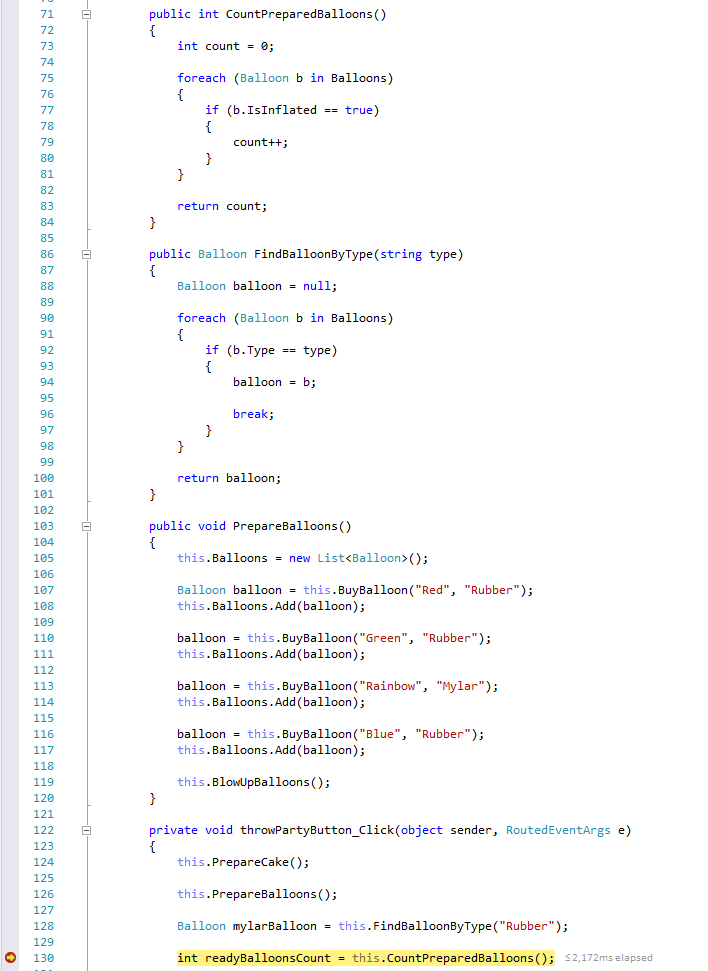Click the mylarBalloon variable name
The height and width of the screenshot is (971, 708).
(274, 926)
